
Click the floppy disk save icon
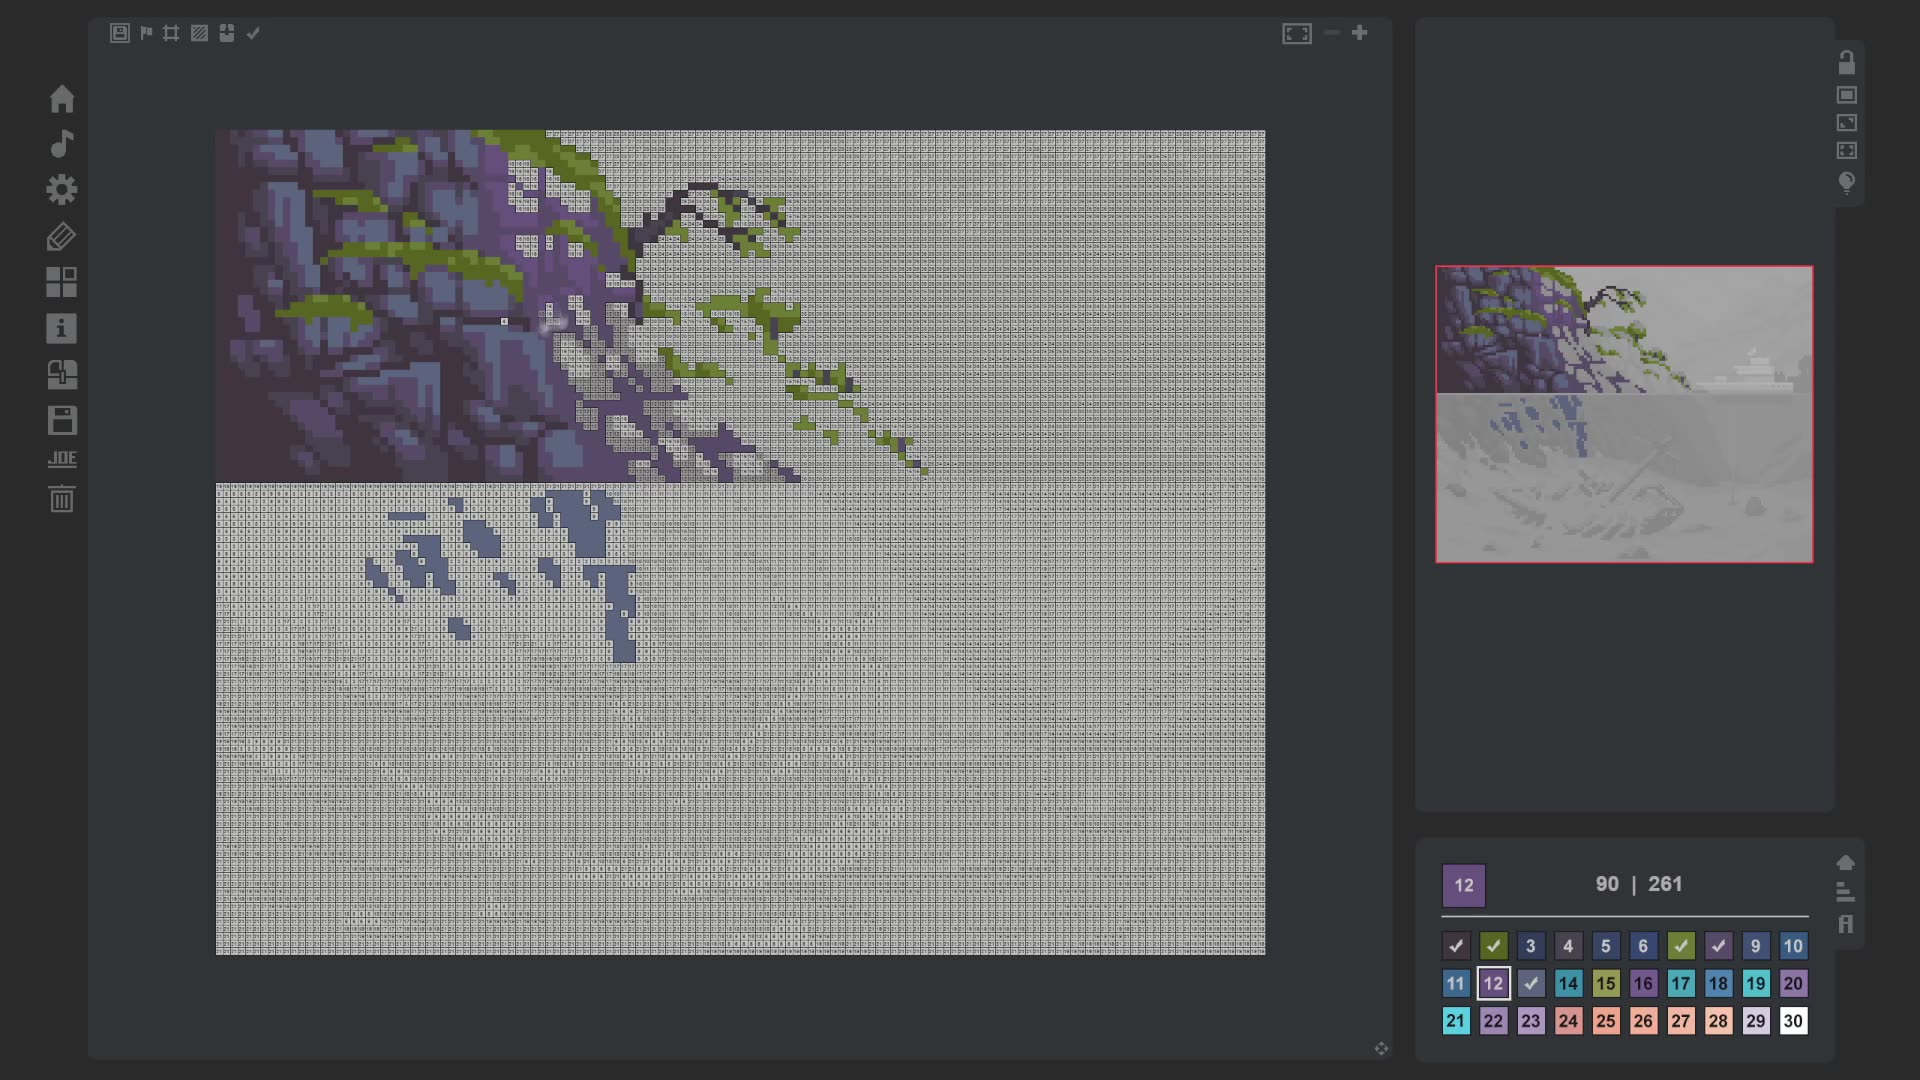click(62, 420)
